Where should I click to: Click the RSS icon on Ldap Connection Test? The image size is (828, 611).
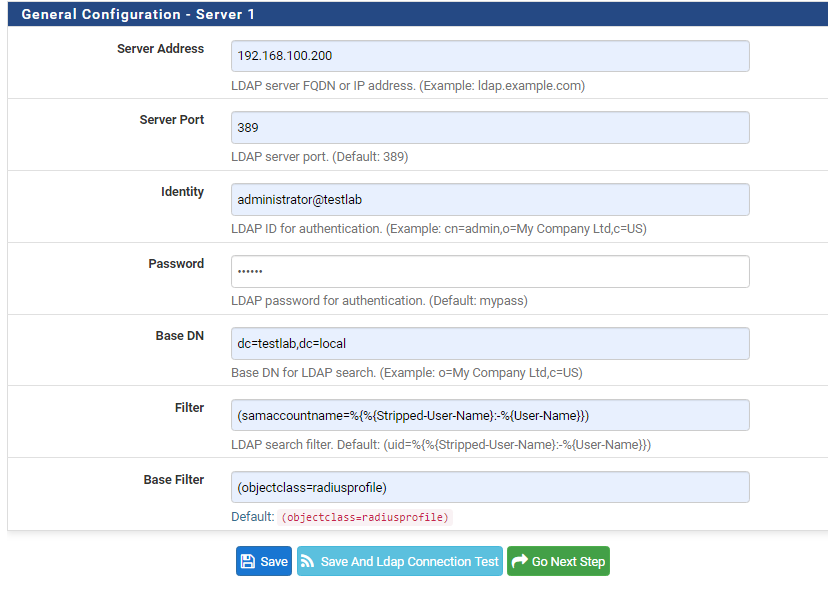(x=307, y=561)
